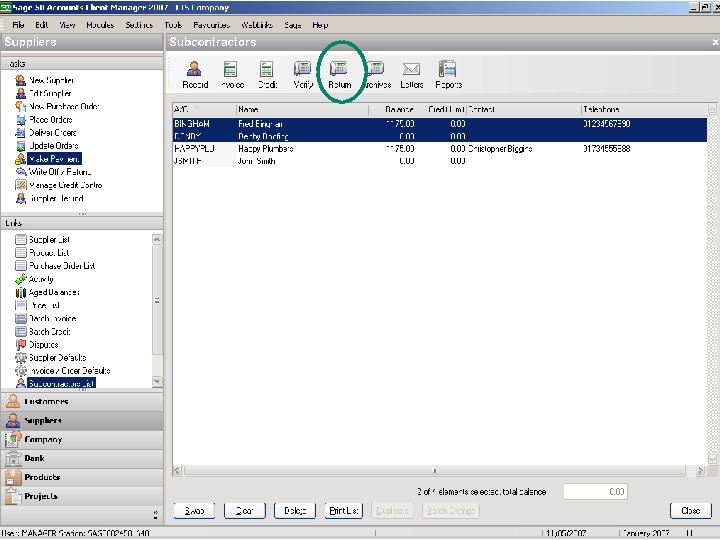
Task: Open Manage Credit Control task
Action: pyautogui.click(x=59, y=185)
